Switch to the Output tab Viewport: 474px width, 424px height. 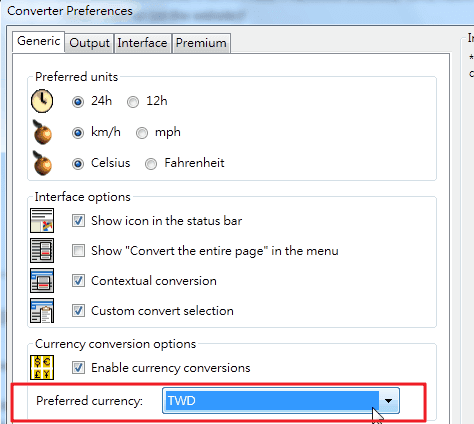[x=89, y=43]
